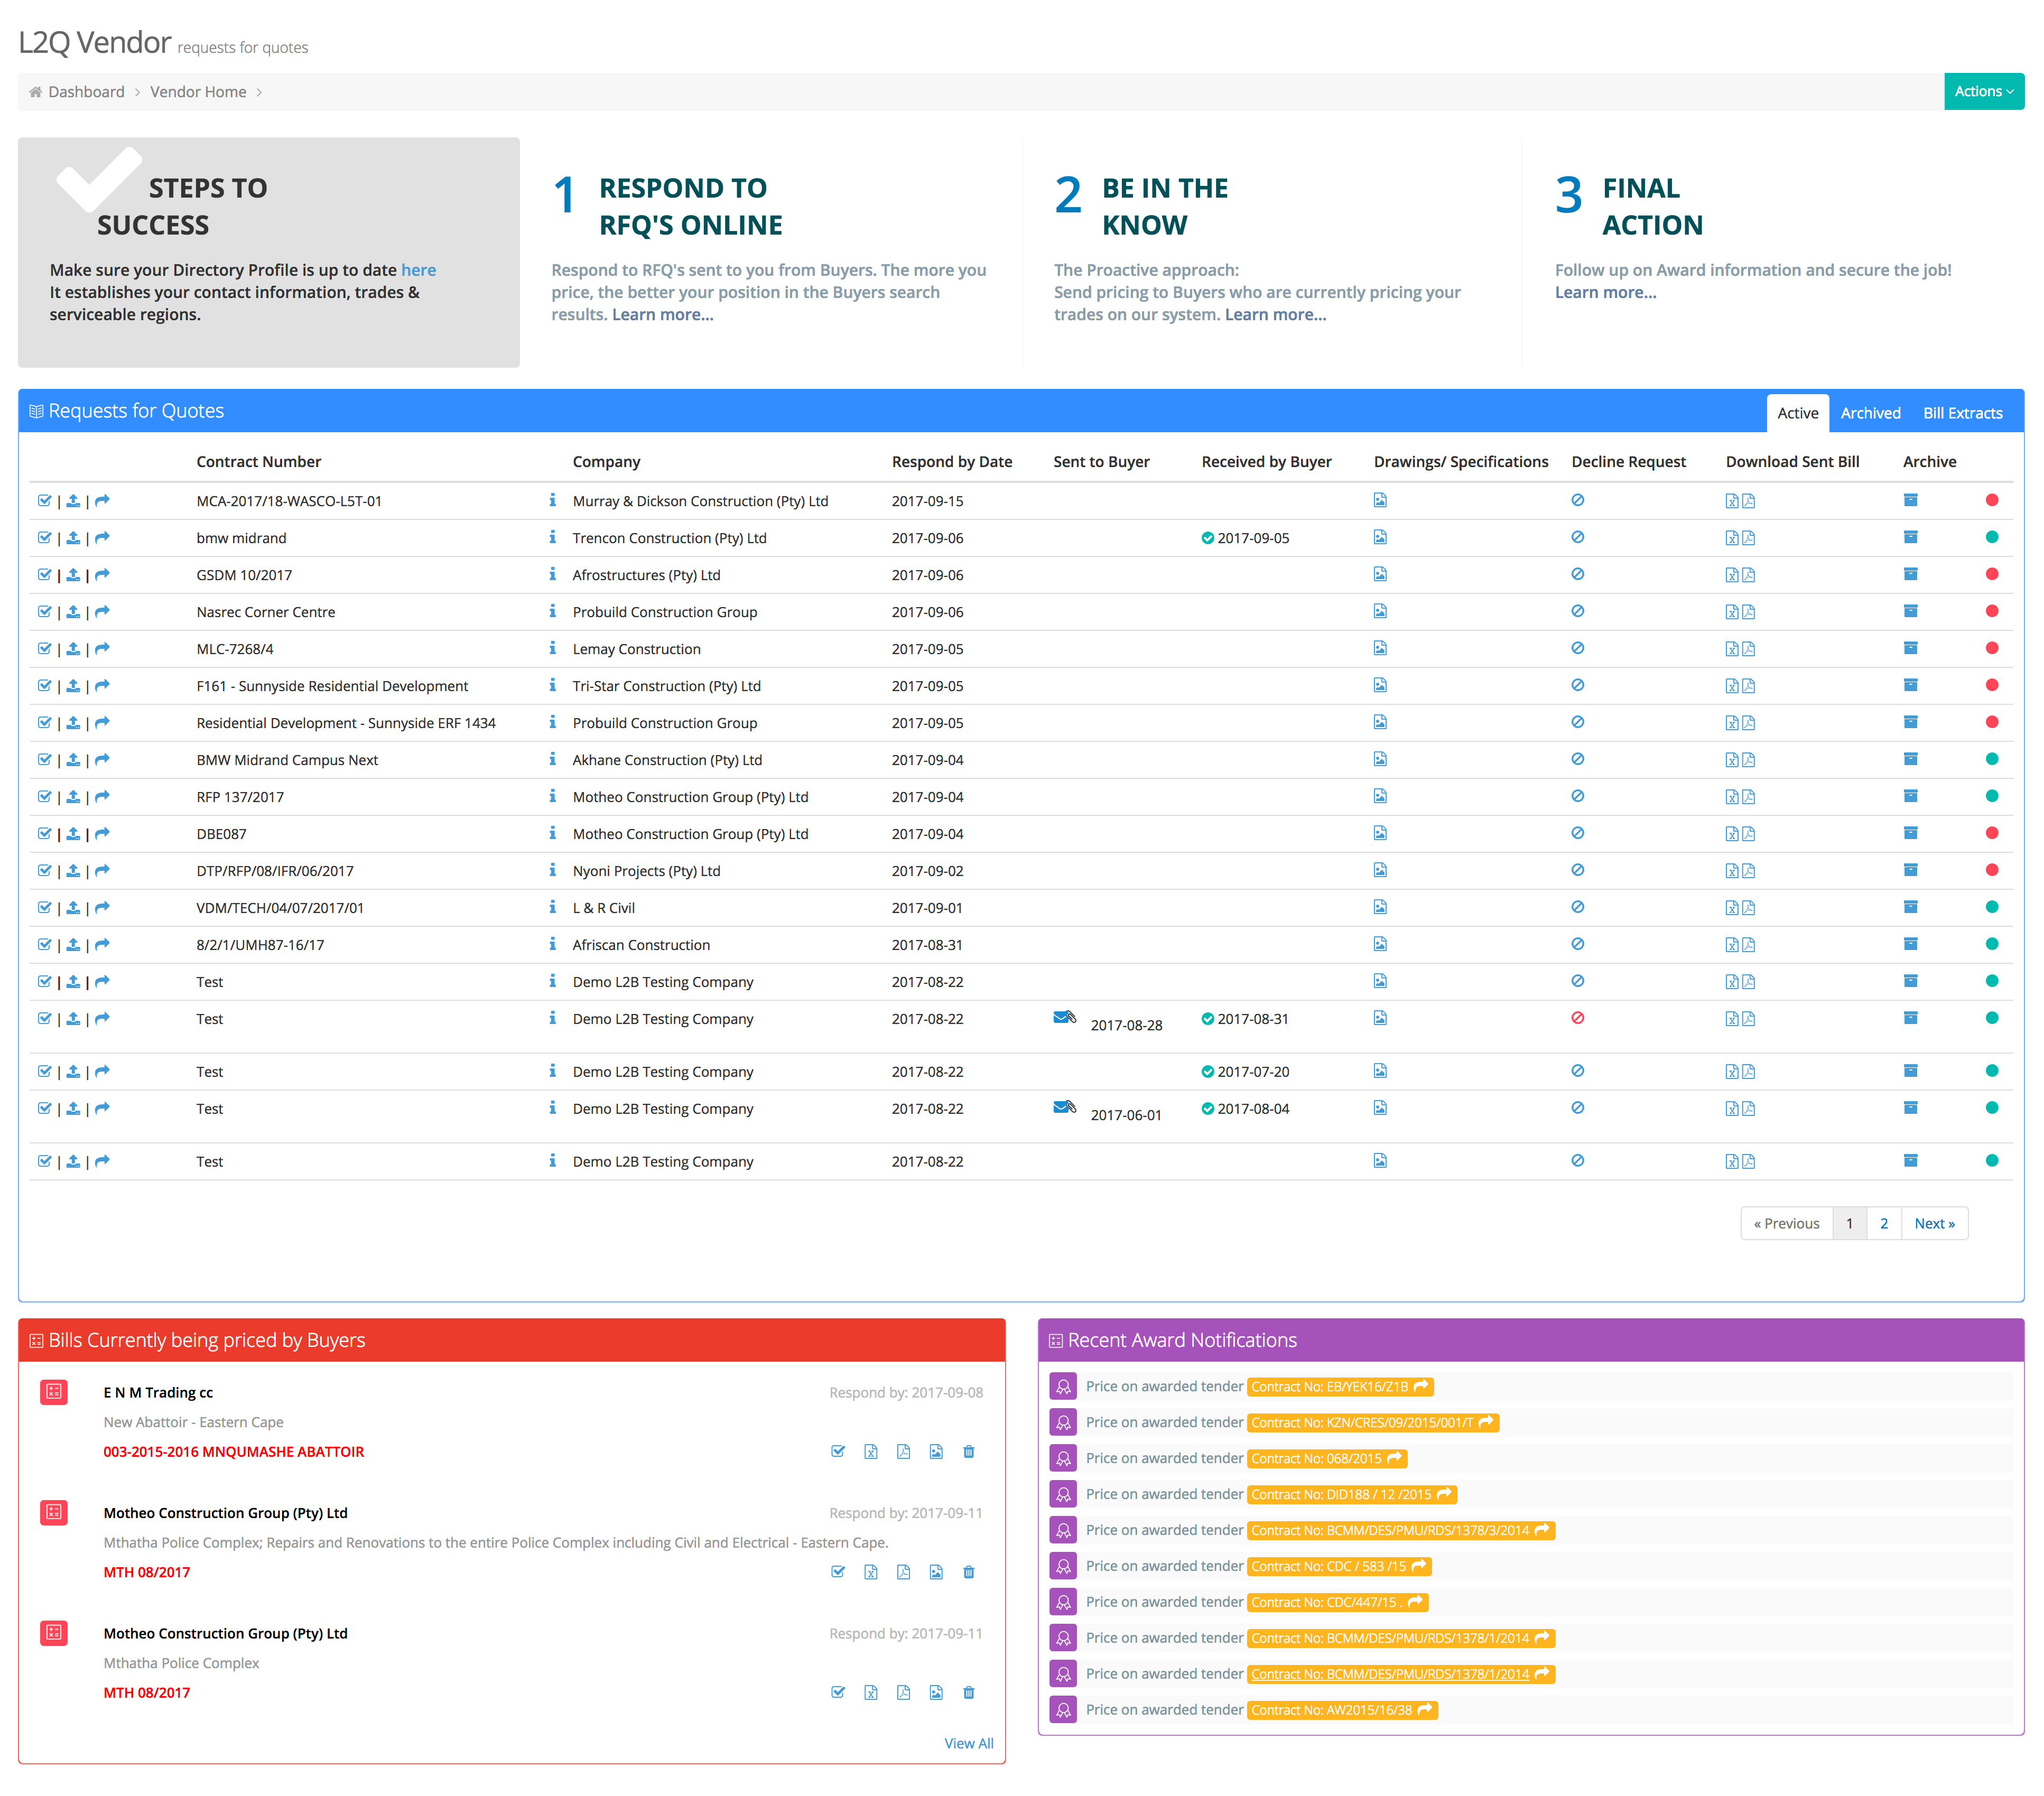The image size is (2044, 1796).
Task: Click Next page button
Action: [1934, 1223]
